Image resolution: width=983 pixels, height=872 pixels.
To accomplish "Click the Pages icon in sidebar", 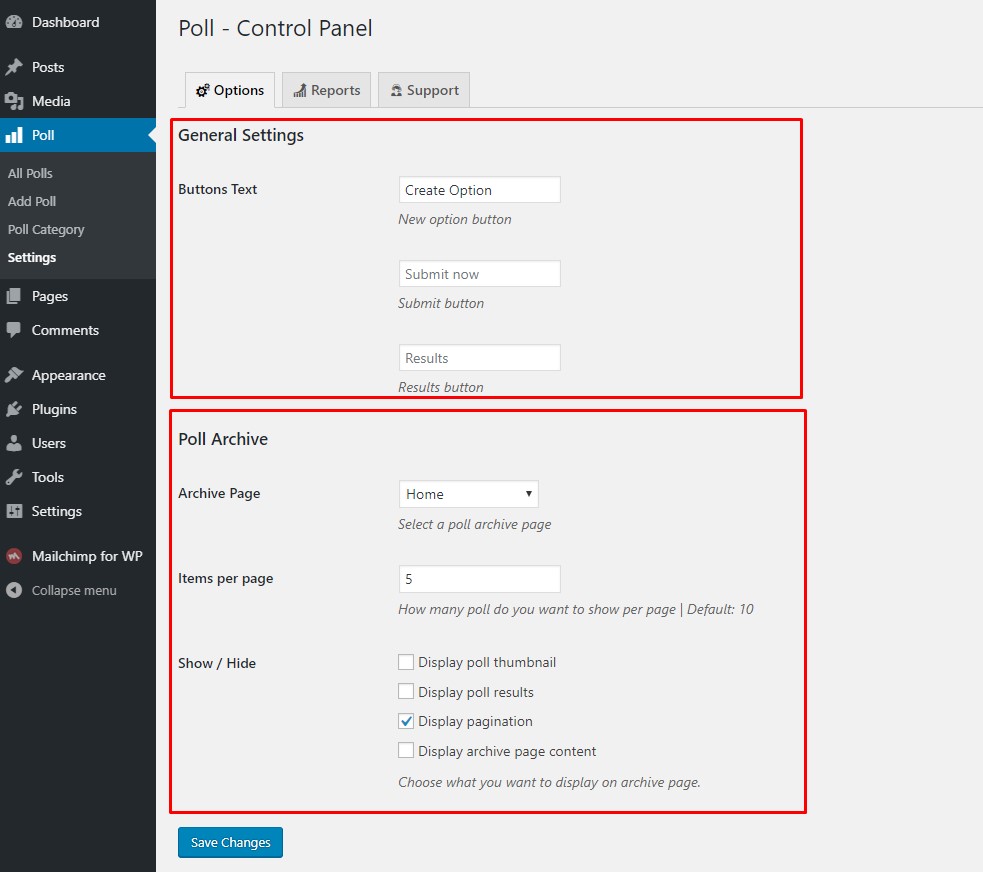I will pyautogui.click(x=14, y=296).
